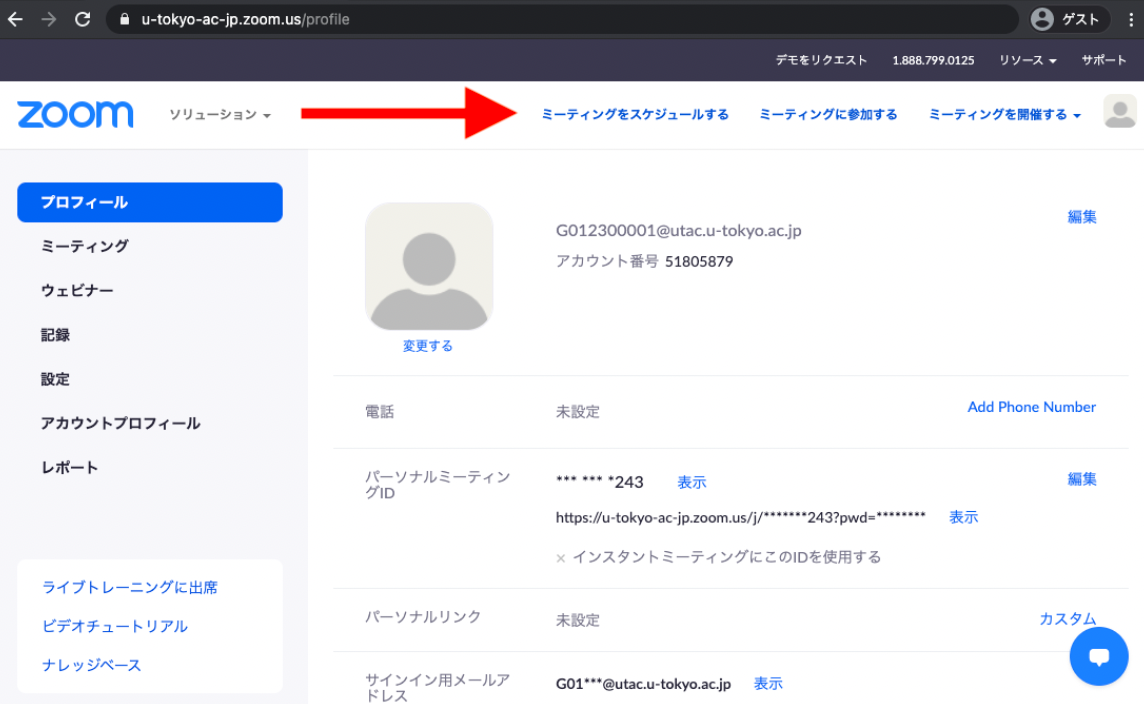Open ミーティング in sidebar
This screenshot has height=704, width=1144.
(85, 247)
